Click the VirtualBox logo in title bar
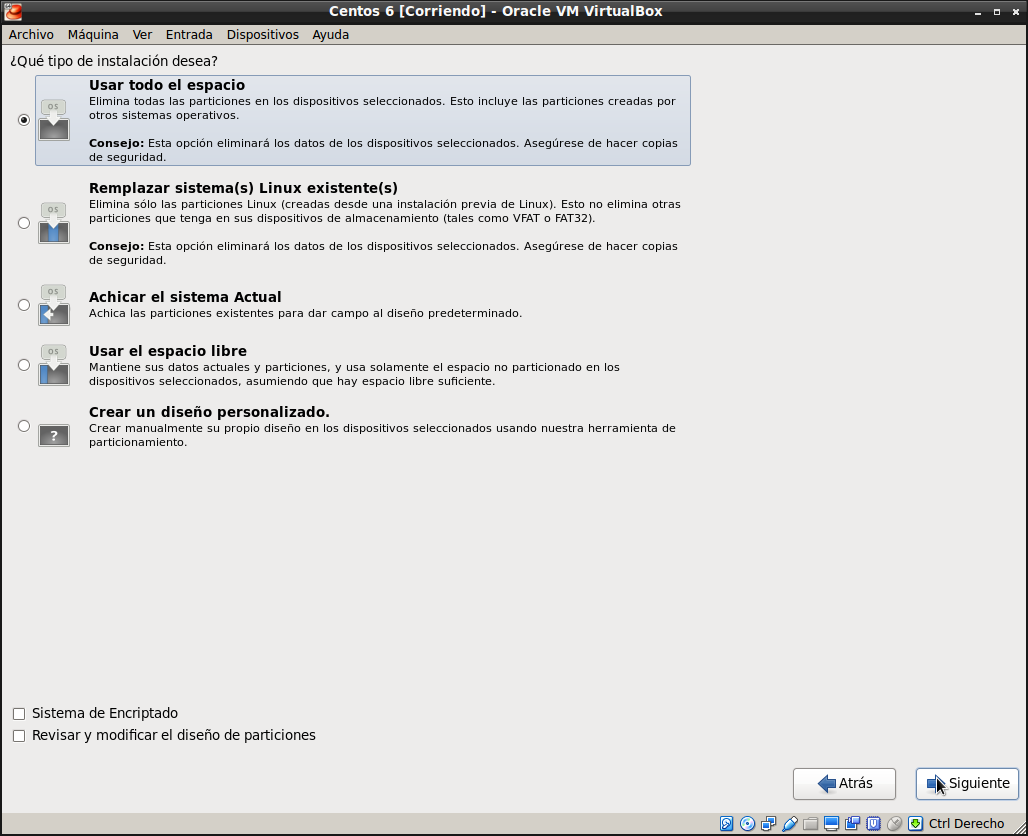 (13, 12)
